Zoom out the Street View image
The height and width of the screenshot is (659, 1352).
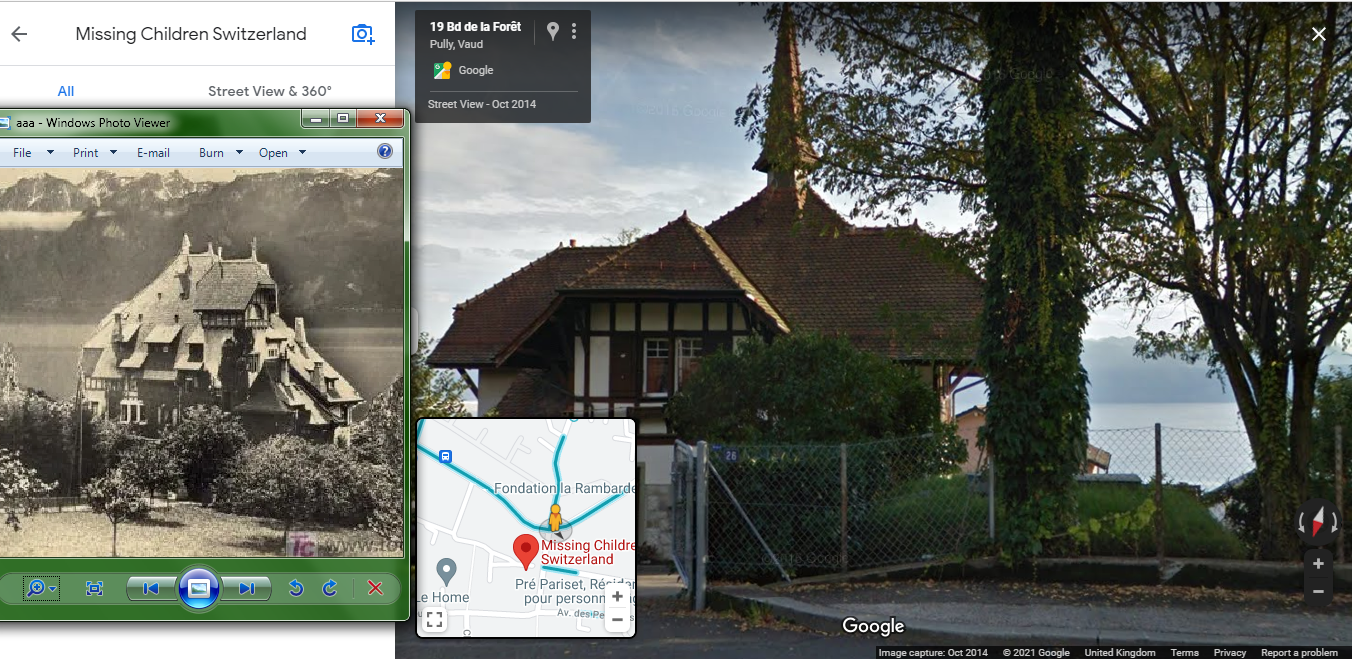1318,591
